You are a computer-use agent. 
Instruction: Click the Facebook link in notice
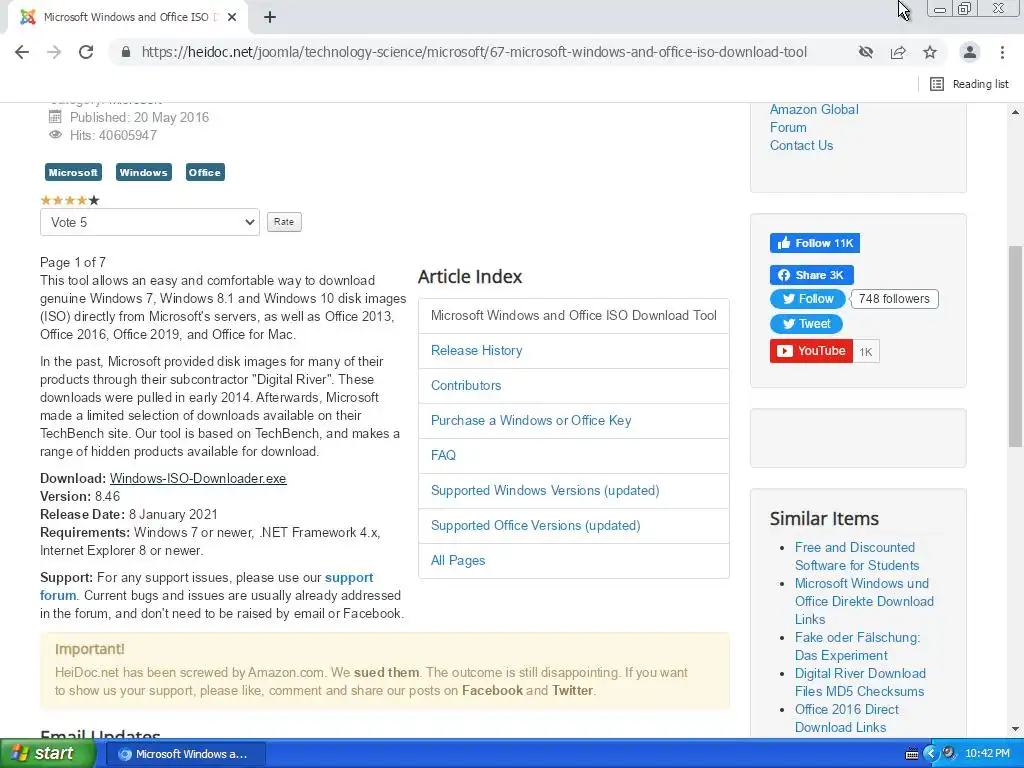[x=492, y=690]
